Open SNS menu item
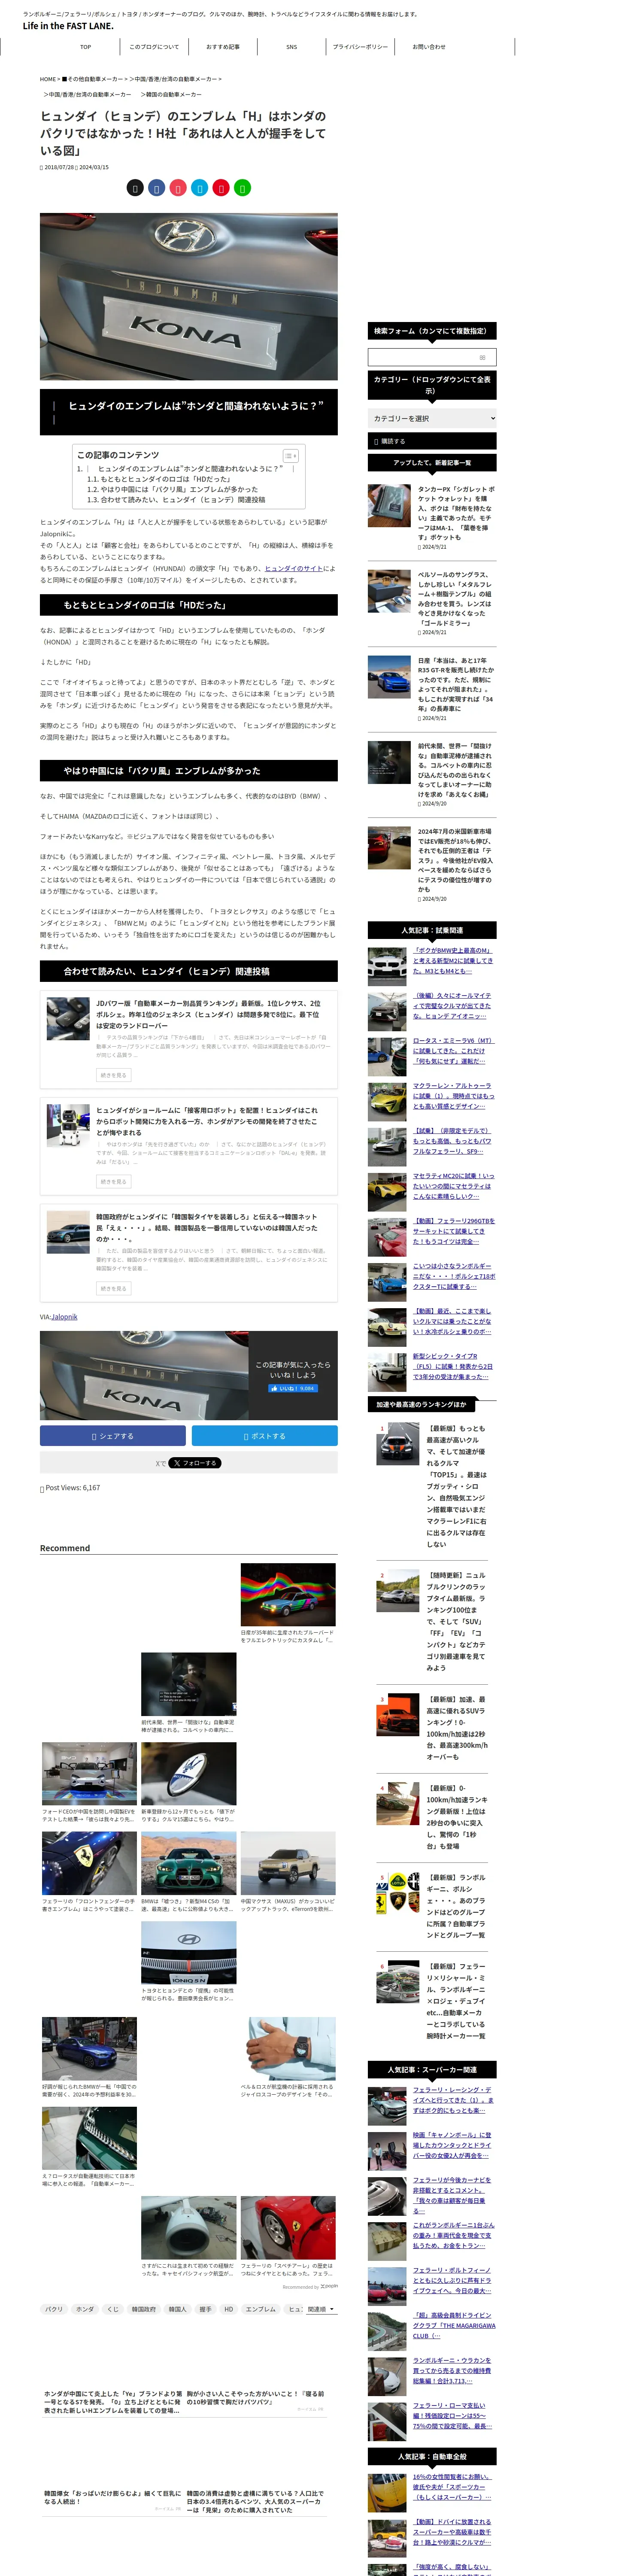This screenshot has height=2576, width=634. 291,46
